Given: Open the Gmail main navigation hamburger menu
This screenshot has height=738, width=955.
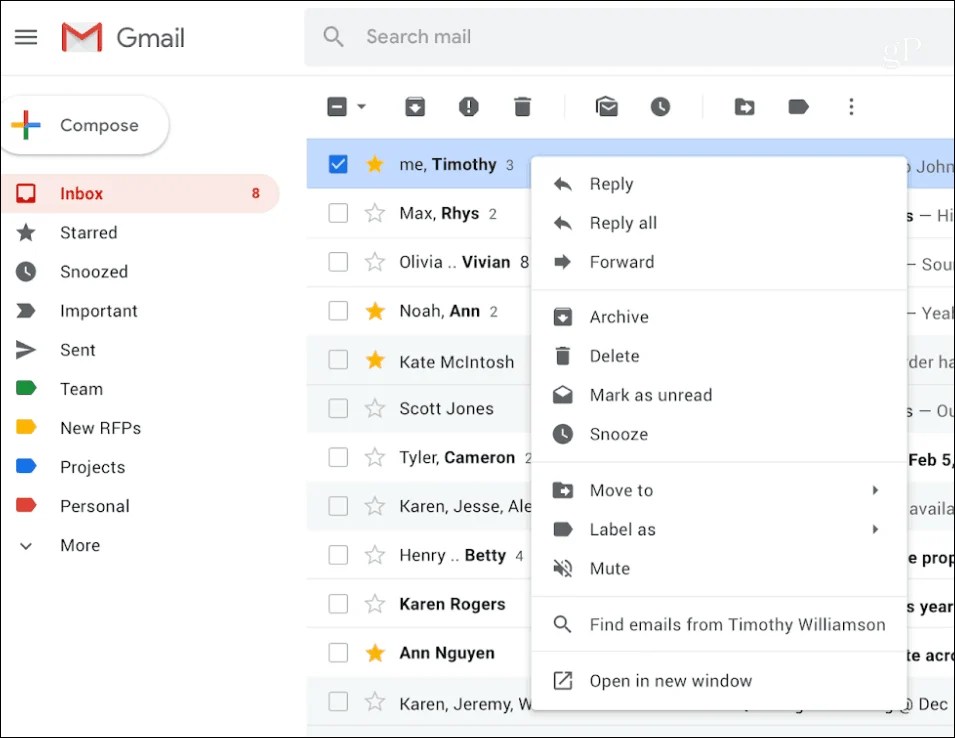Looking at the screenshot, I should [x=26, y=36].
